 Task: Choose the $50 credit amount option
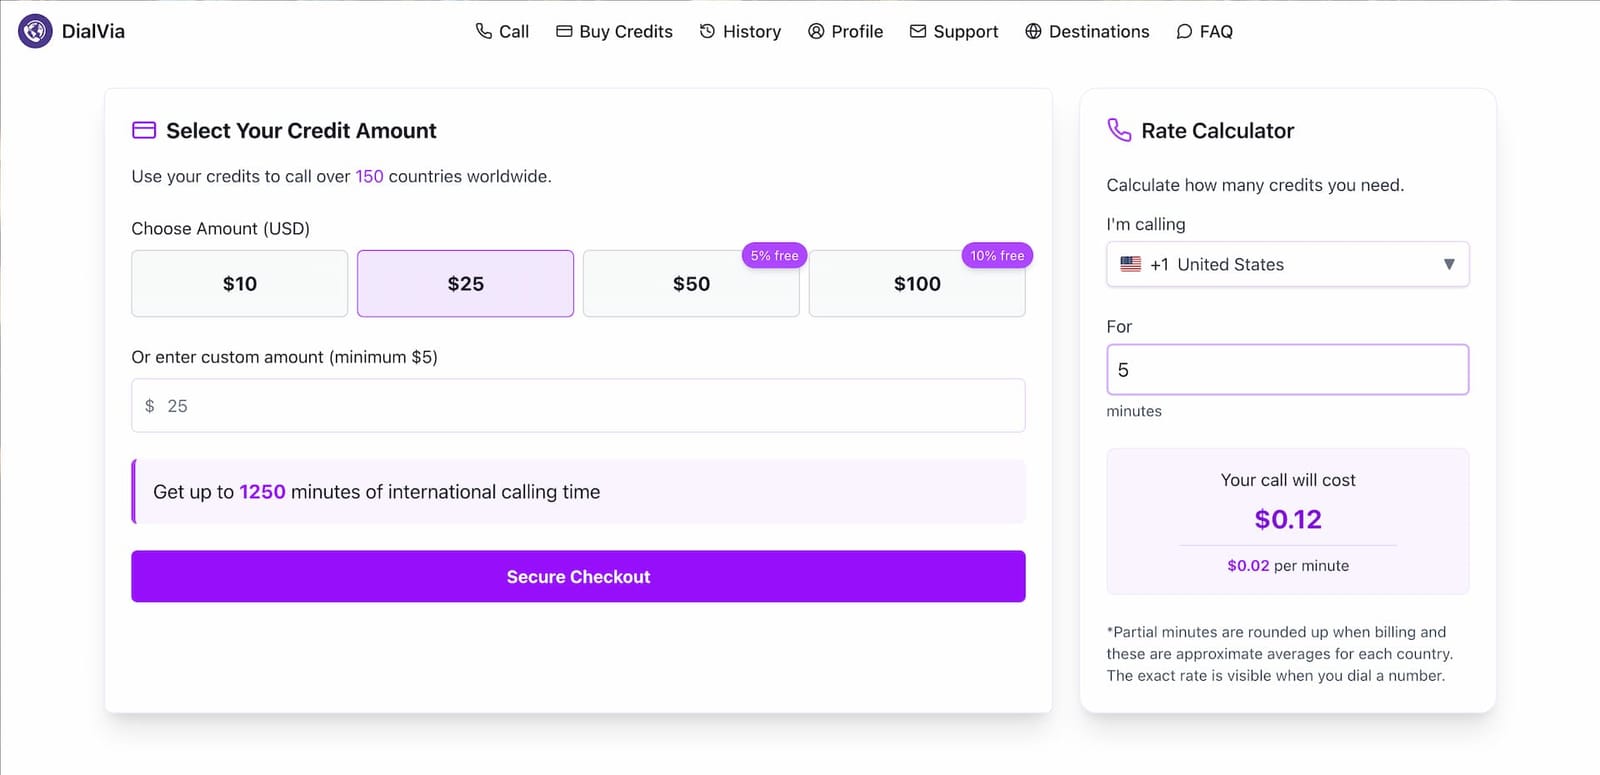(x=691, y=284)
